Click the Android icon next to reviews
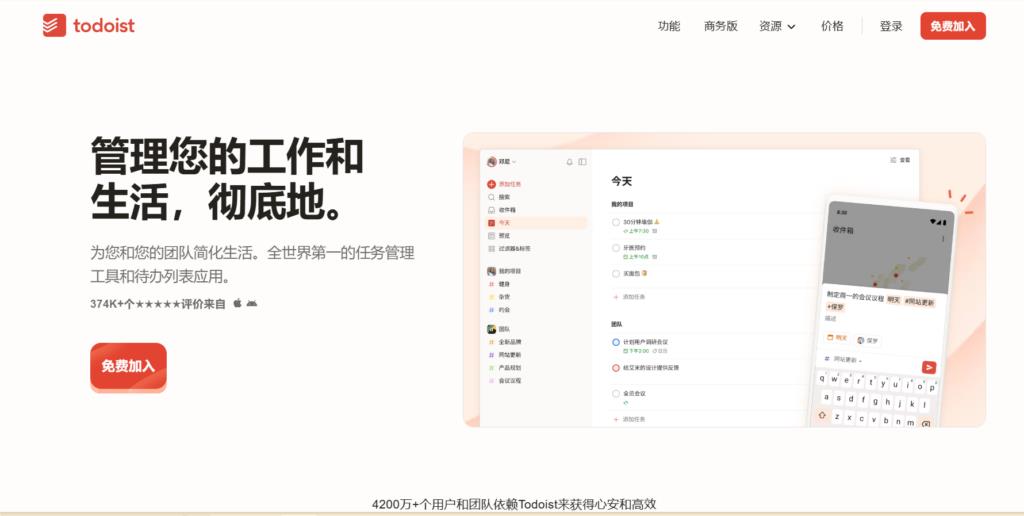 (x=251, y=303)
